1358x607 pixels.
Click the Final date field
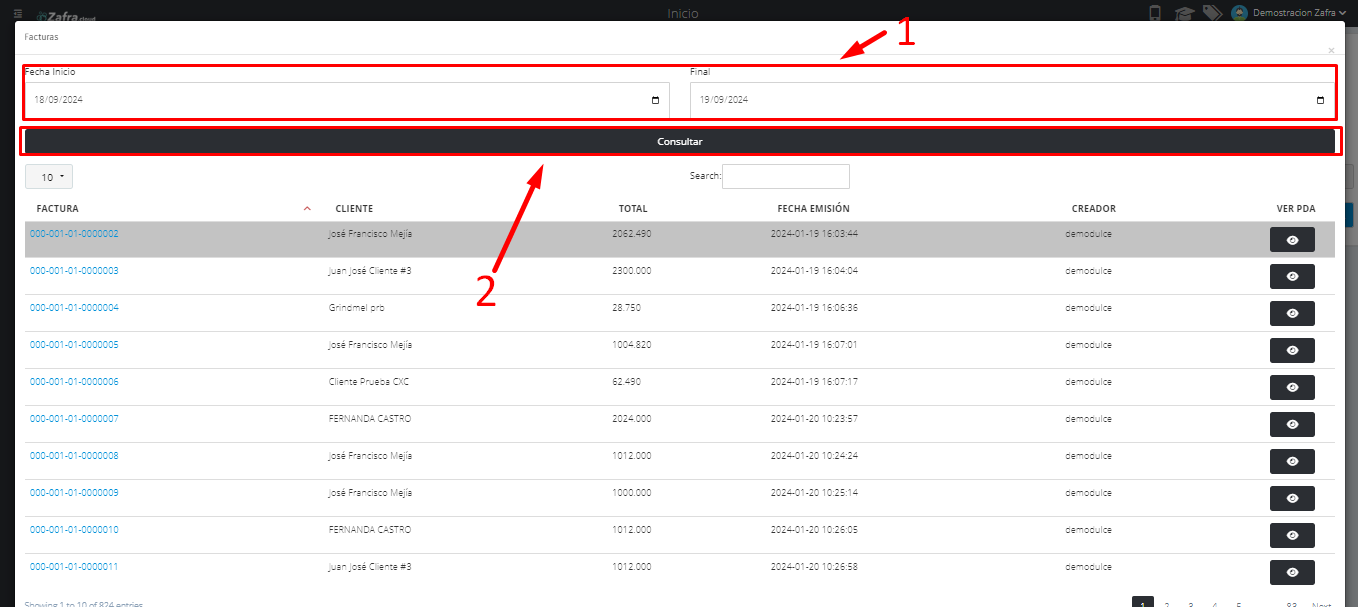(1012, 100)
